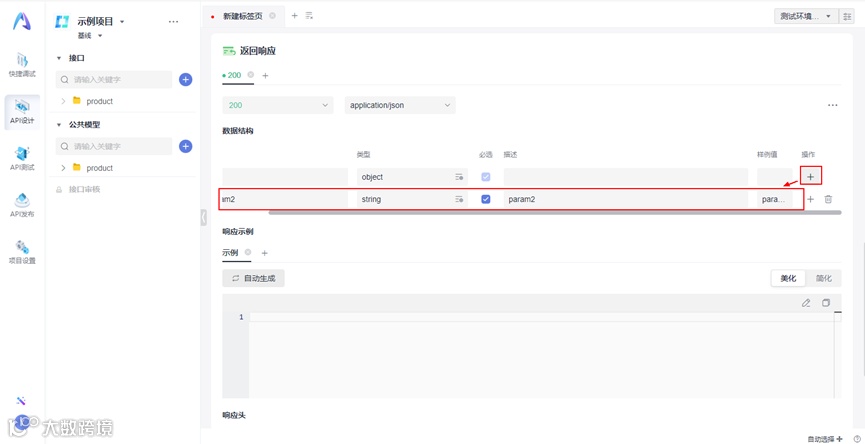Add a new item in the 接口 section
Screen dimensions: 865x444
186,79
